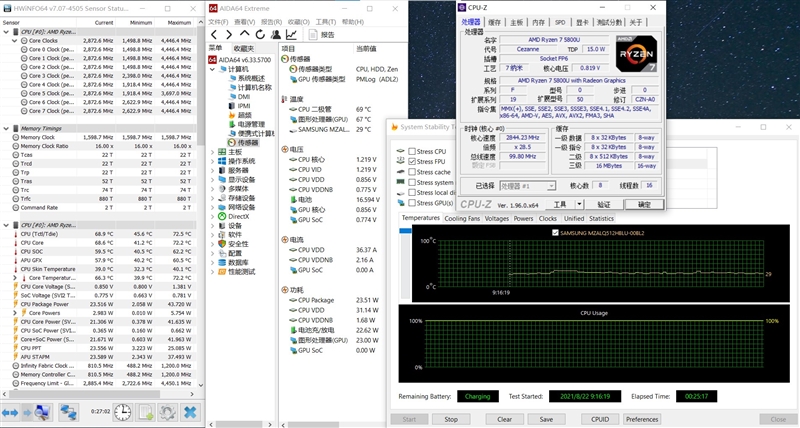Switch to the Cooling Fans tab
This screenshot has height=428, width=800.
click(462, 218)
